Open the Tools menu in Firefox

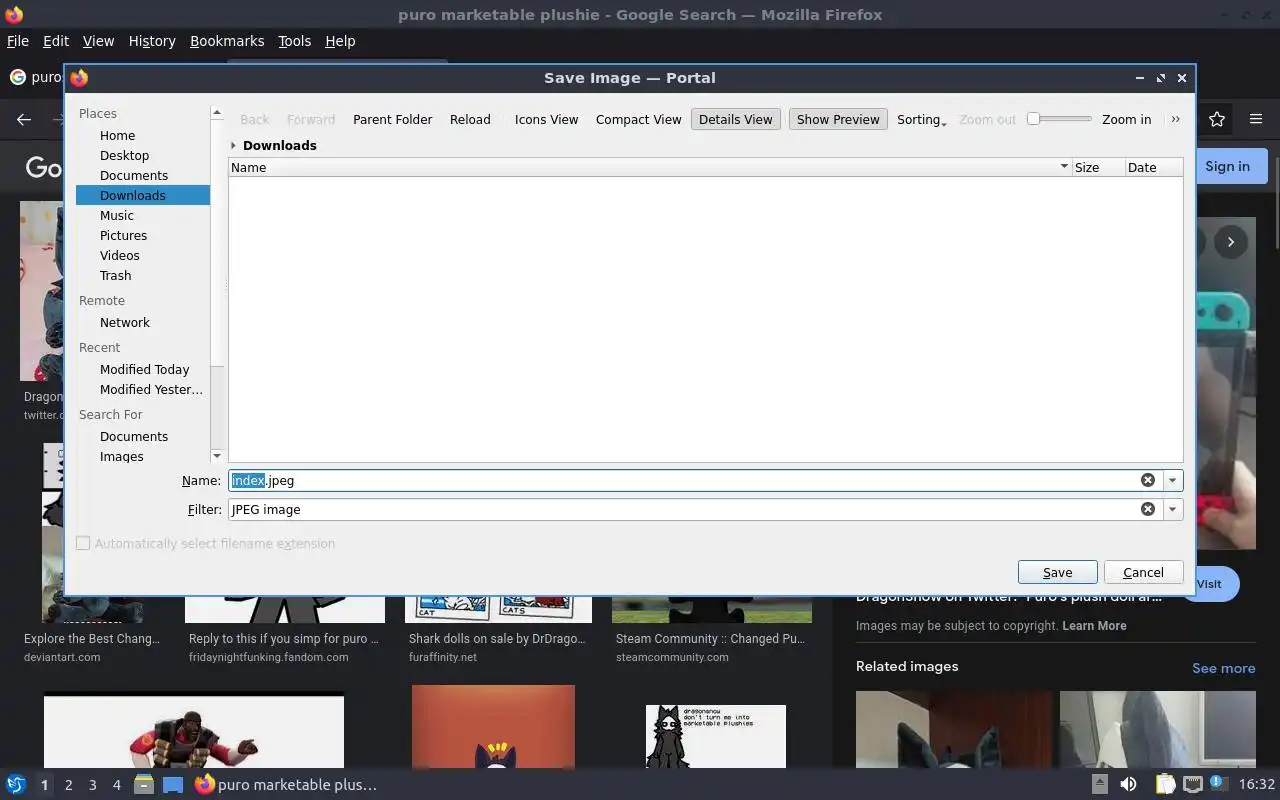294,41
